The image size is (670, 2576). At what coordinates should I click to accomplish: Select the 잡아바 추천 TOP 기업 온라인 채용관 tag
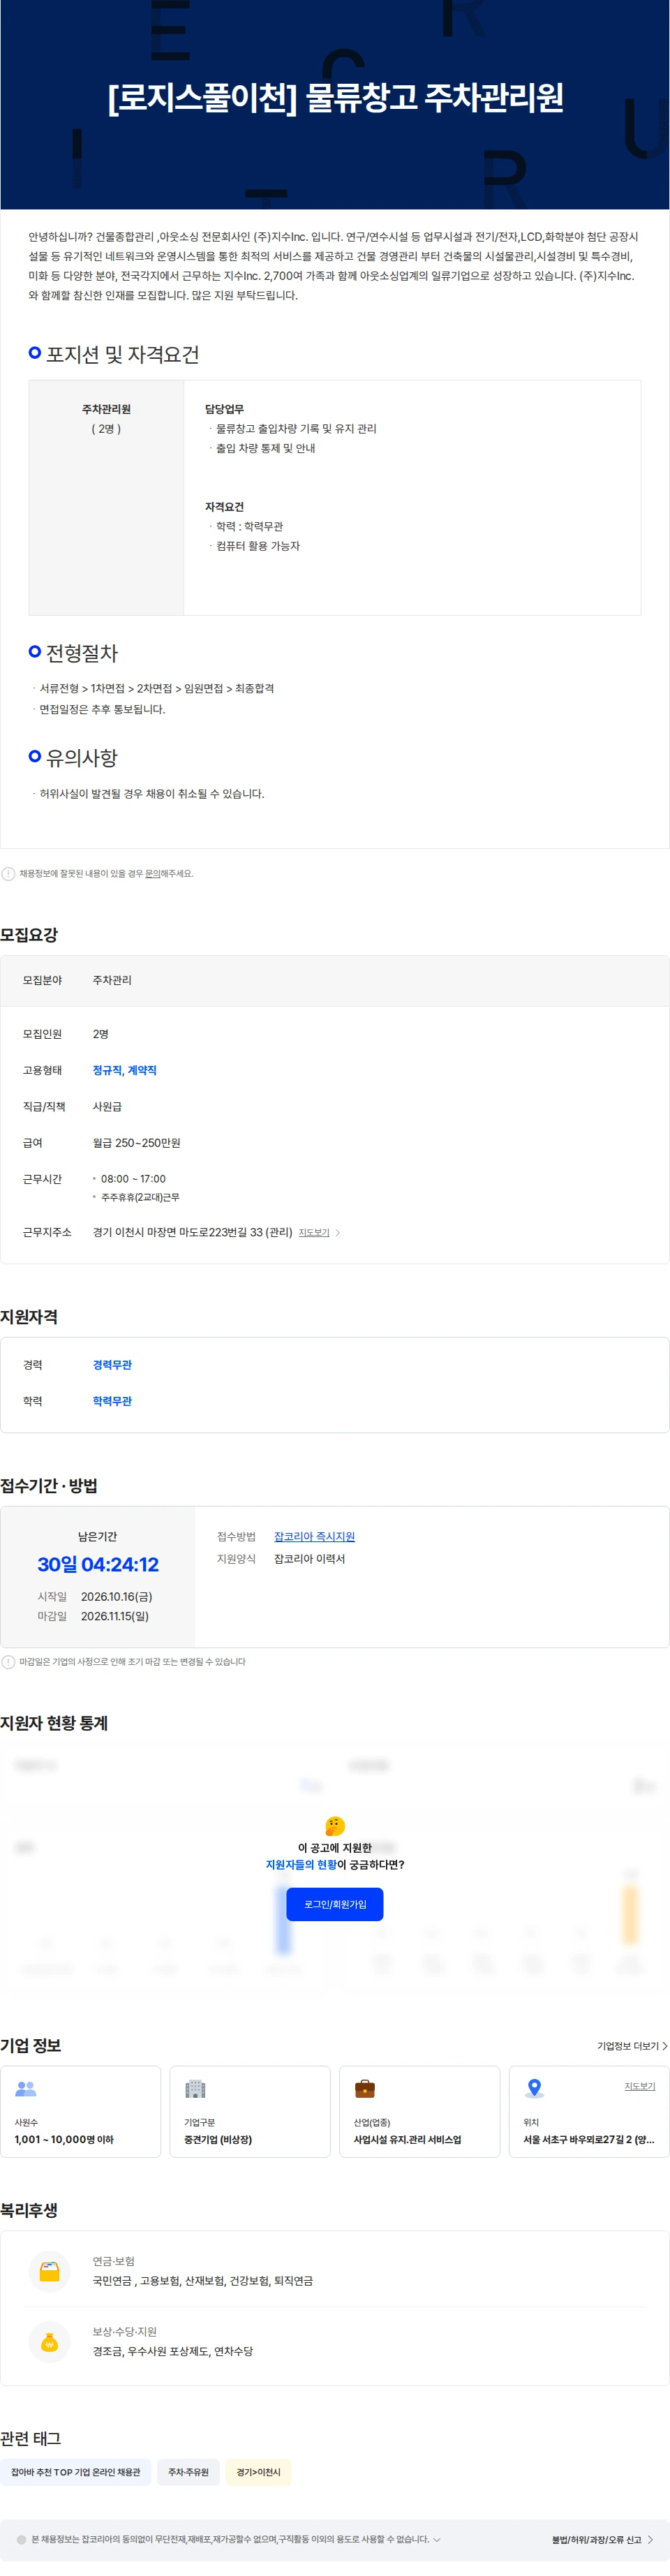76,2471
